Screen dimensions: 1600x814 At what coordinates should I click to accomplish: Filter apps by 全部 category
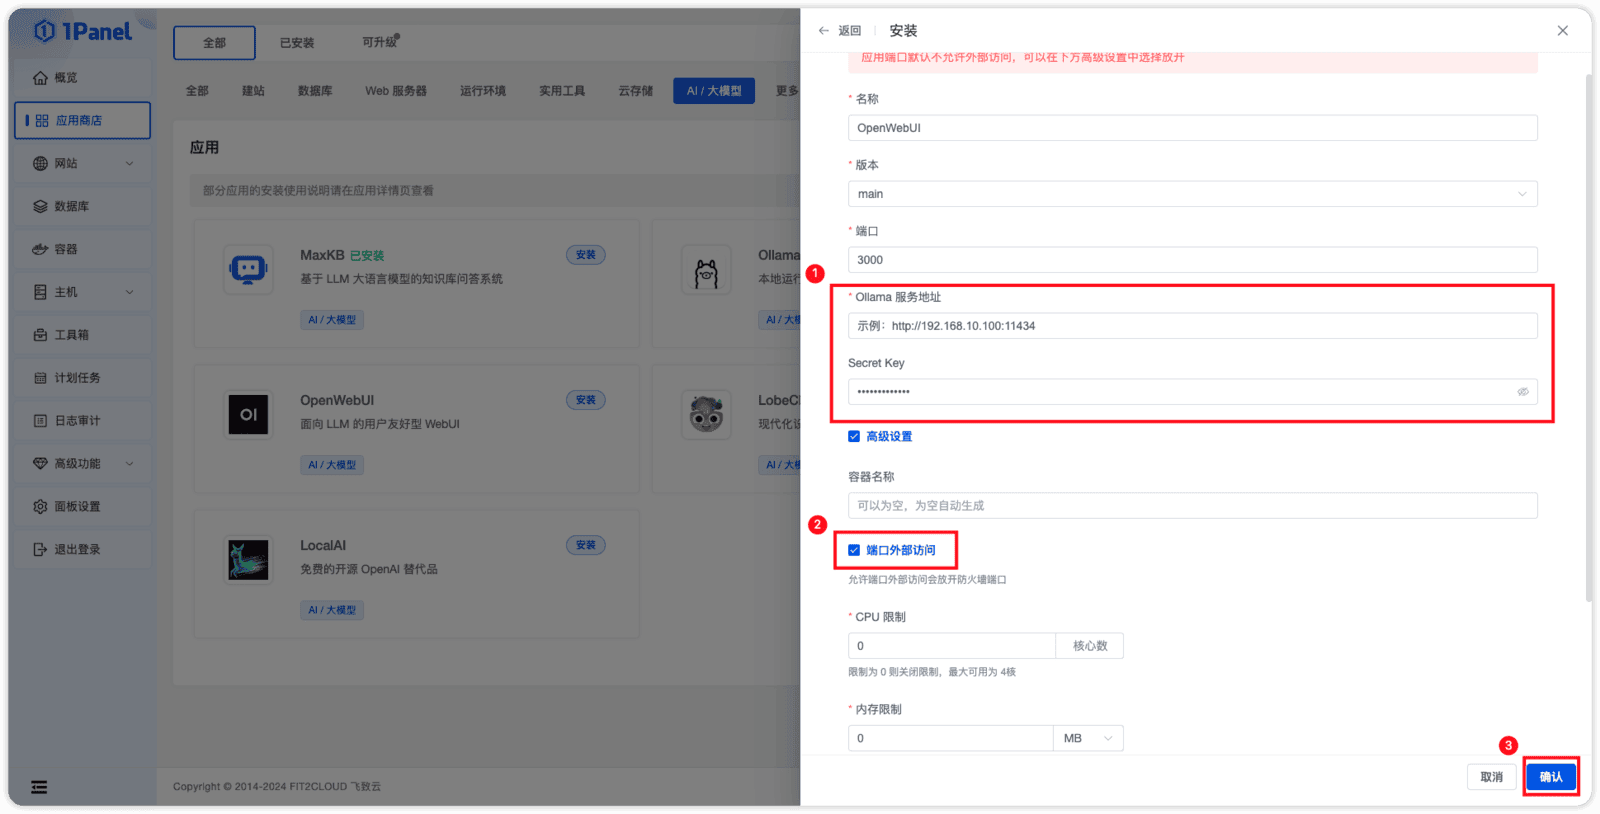click(x=197, y=91)
